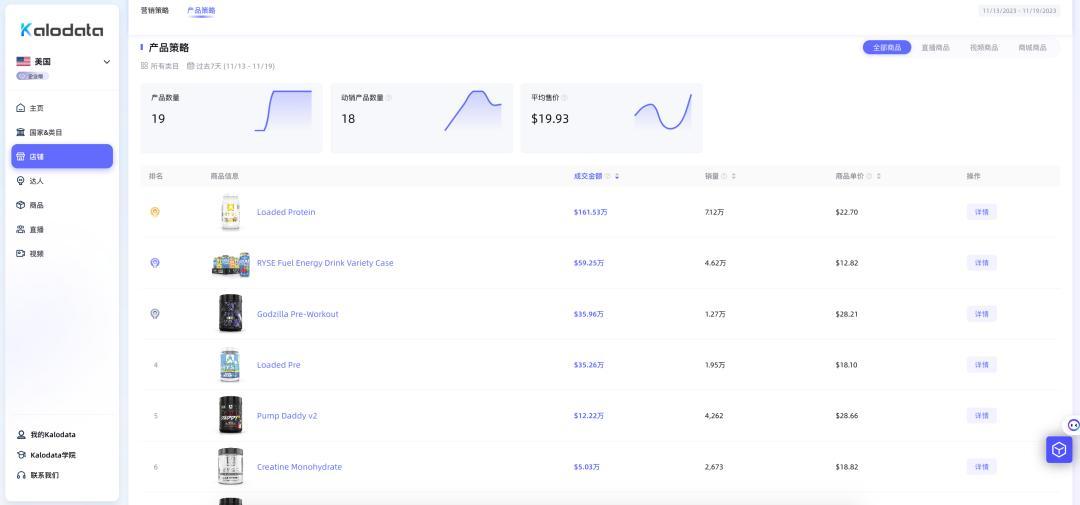Click the 企业版 plan badge
This screenshot has width=1080, height=505.
pyautogui.click(x=32, y=76)
